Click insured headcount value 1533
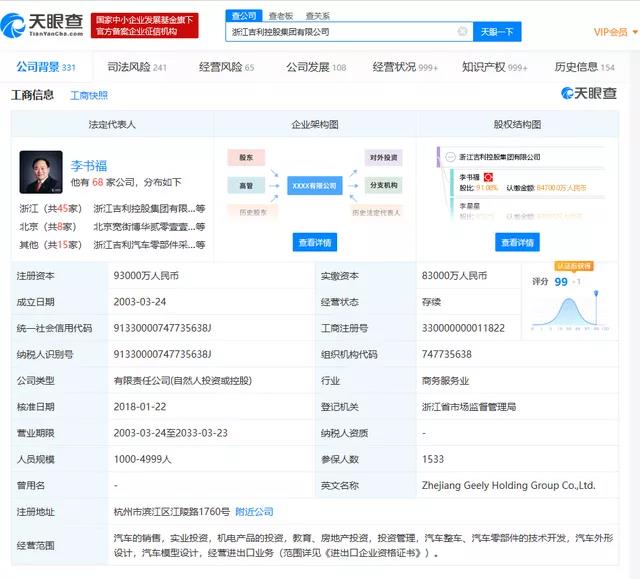Screen dimensions: 640x579 tap(433, 459)
